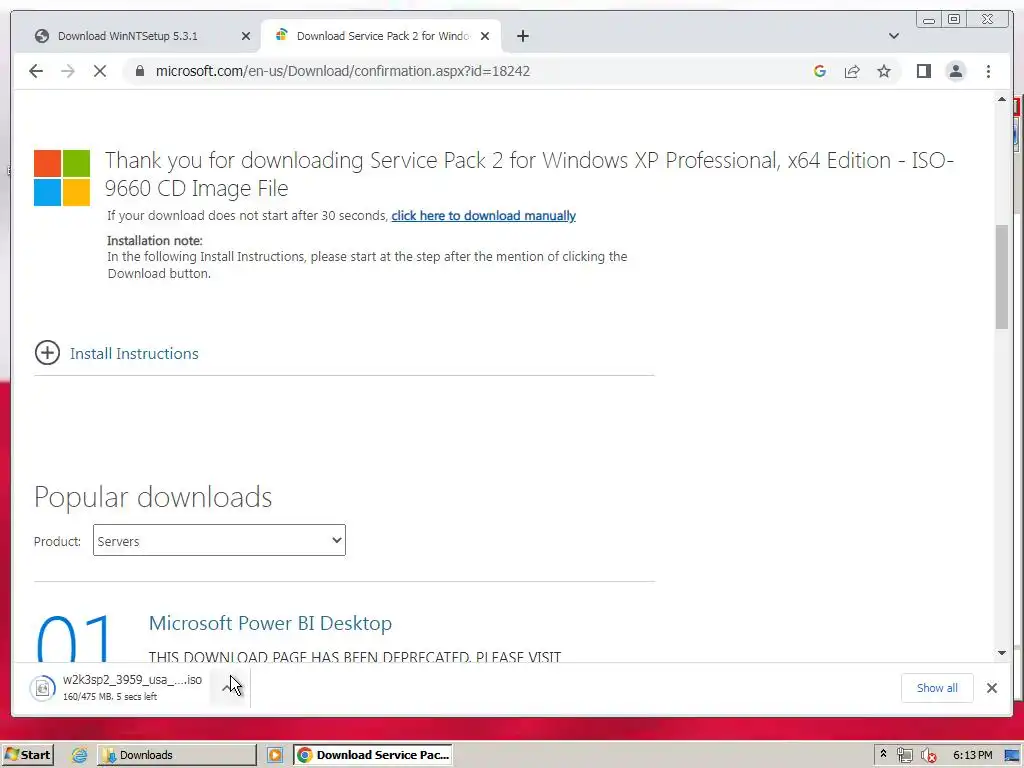
Task: Open media player taskbar icon
Action: point(275,755)
